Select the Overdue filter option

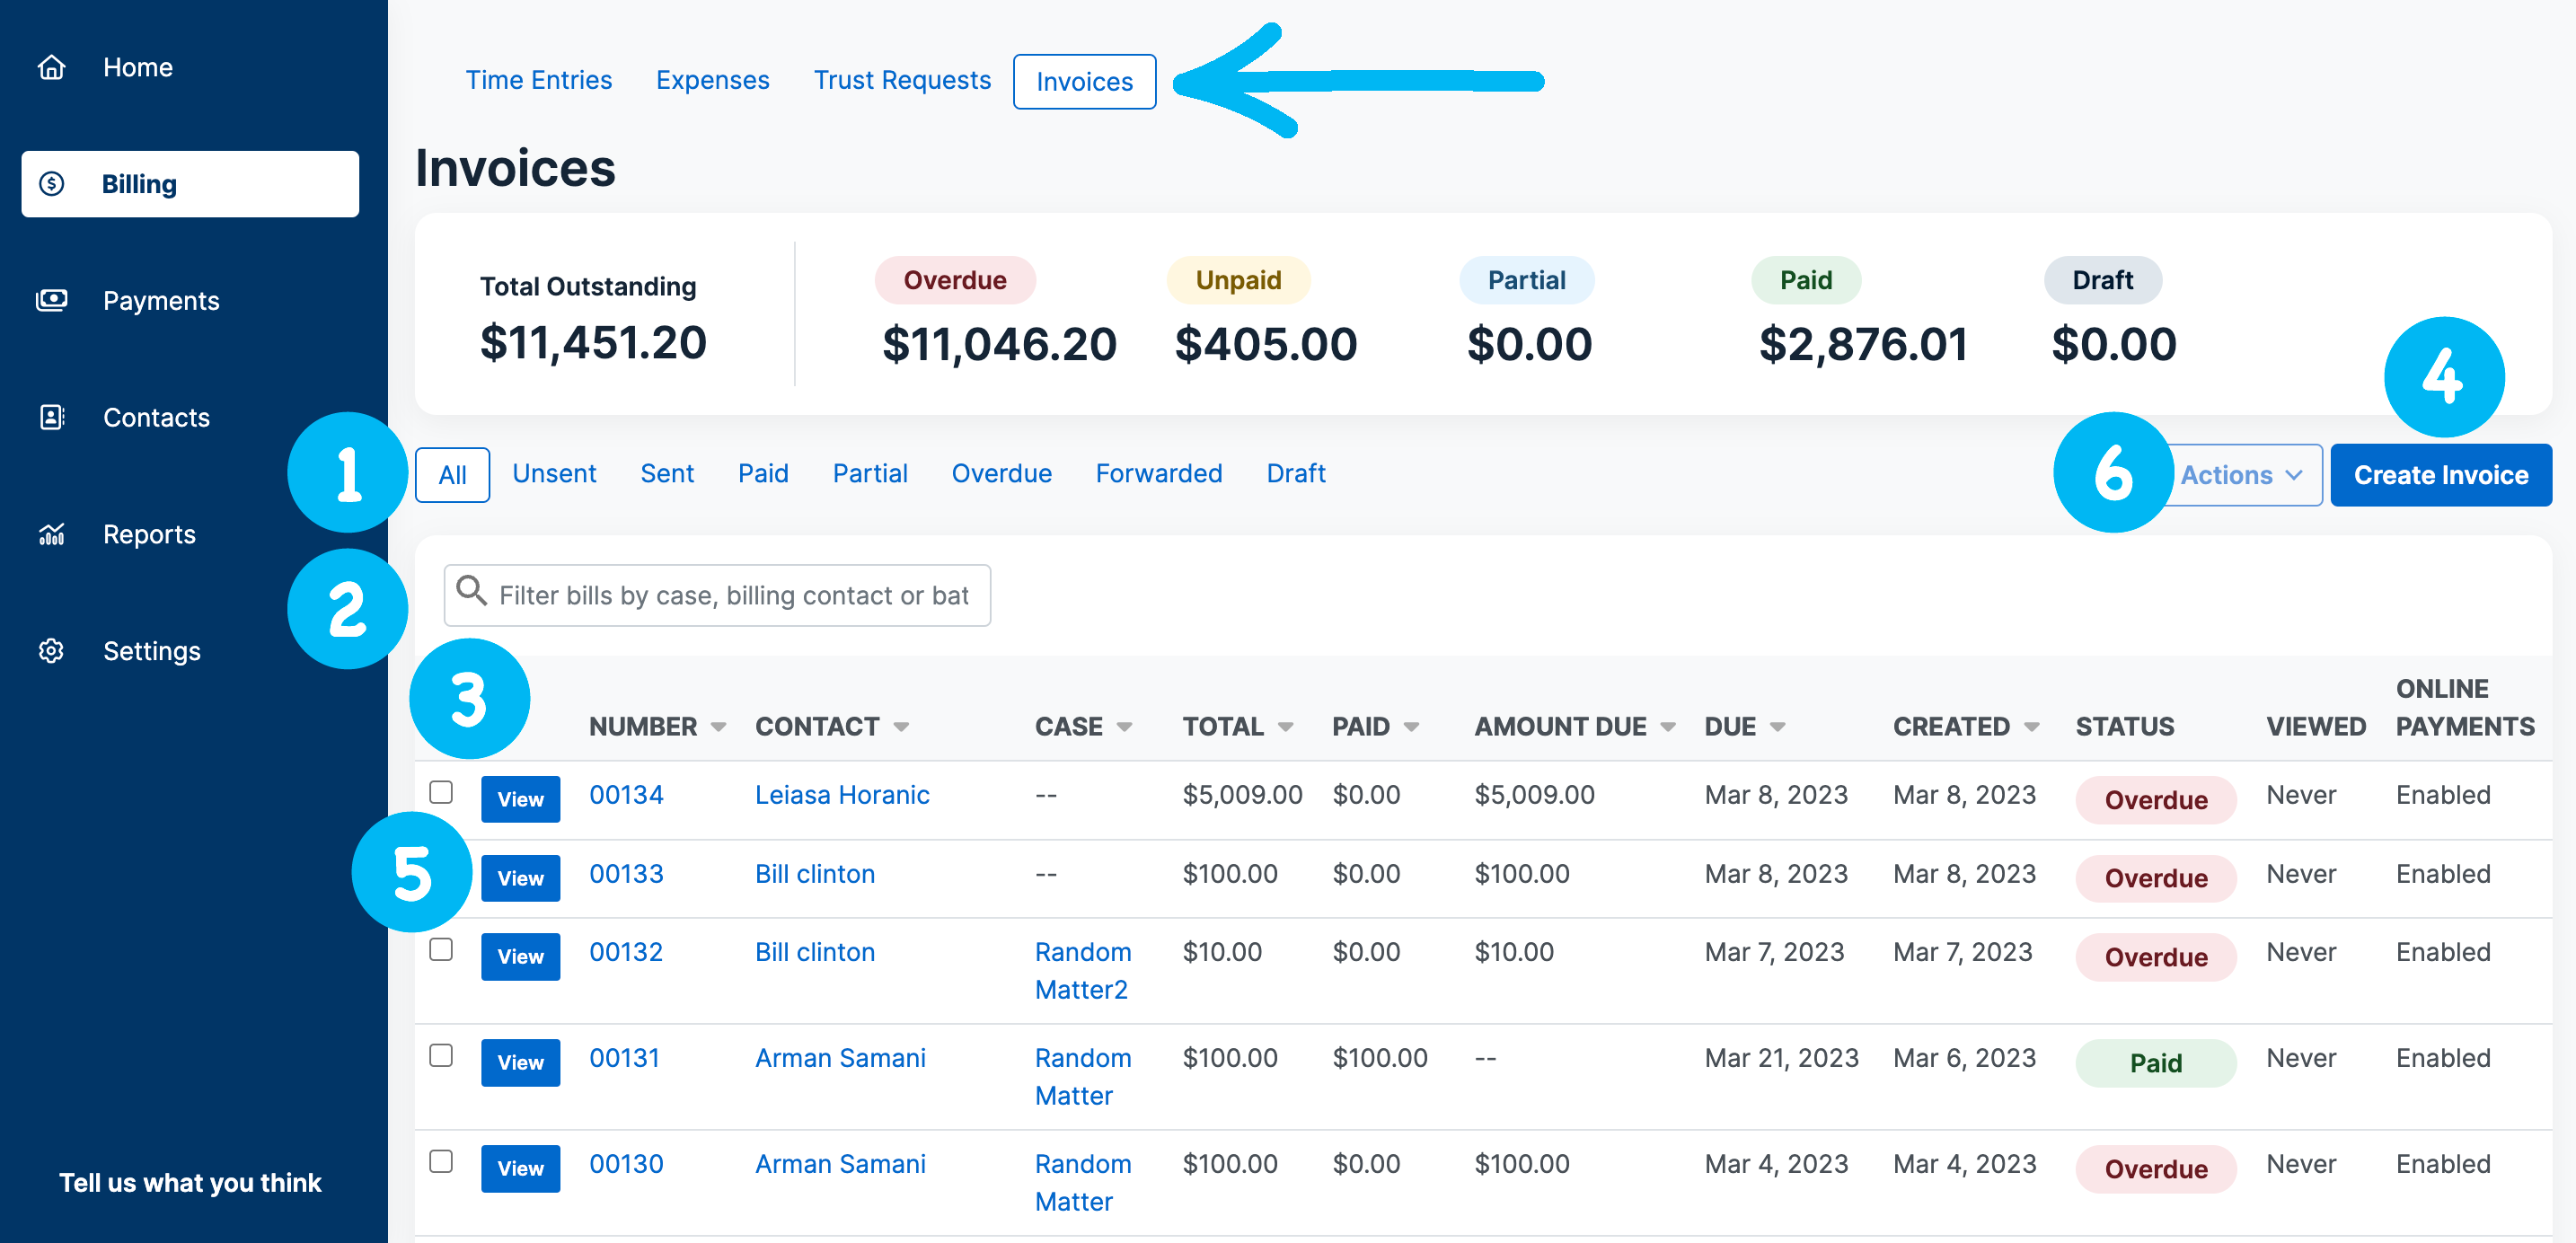[1001, 473]
